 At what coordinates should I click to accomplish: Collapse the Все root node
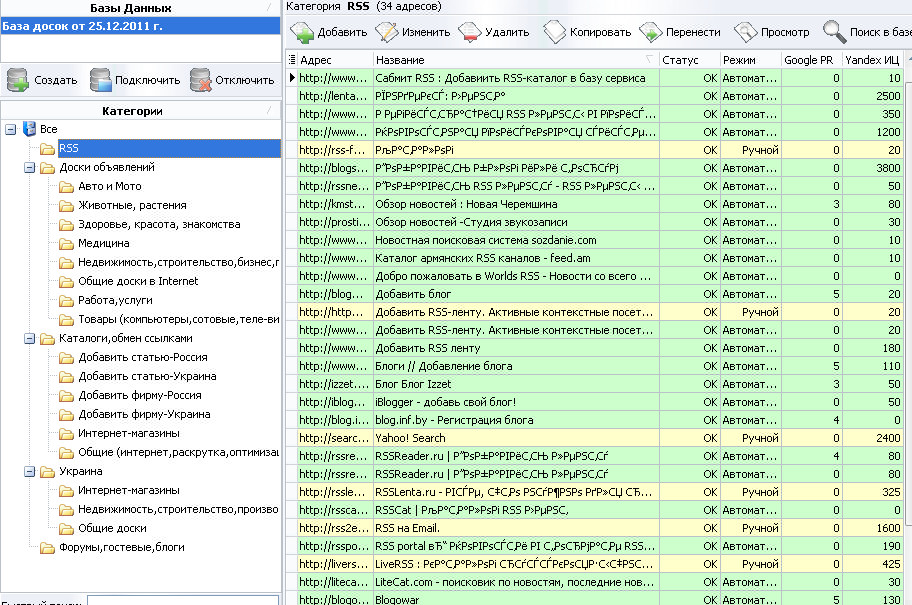tap(10, 129)
